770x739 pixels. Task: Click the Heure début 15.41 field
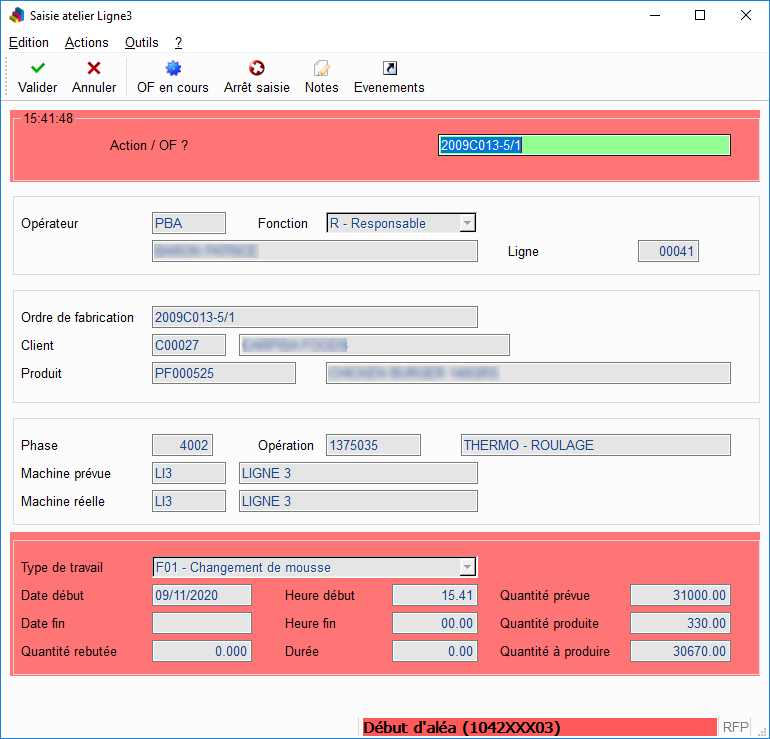click(435, 595)
